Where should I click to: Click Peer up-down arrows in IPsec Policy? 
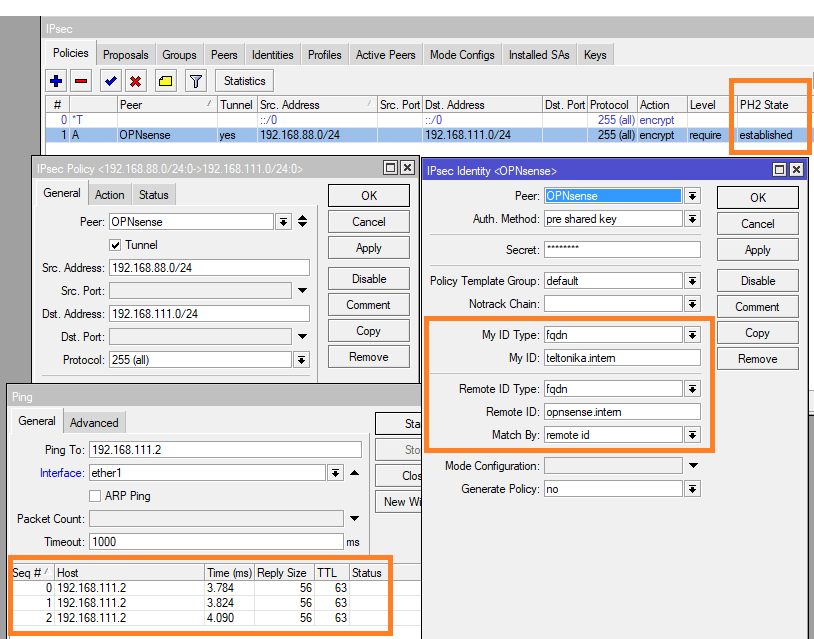click(303, 222)
